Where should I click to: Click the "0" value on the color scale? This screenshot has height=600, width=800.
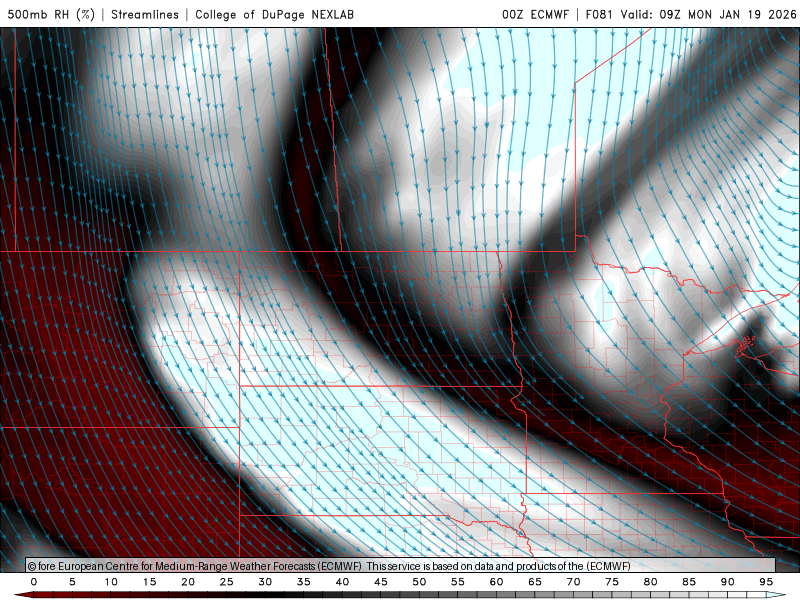(34, 582)
